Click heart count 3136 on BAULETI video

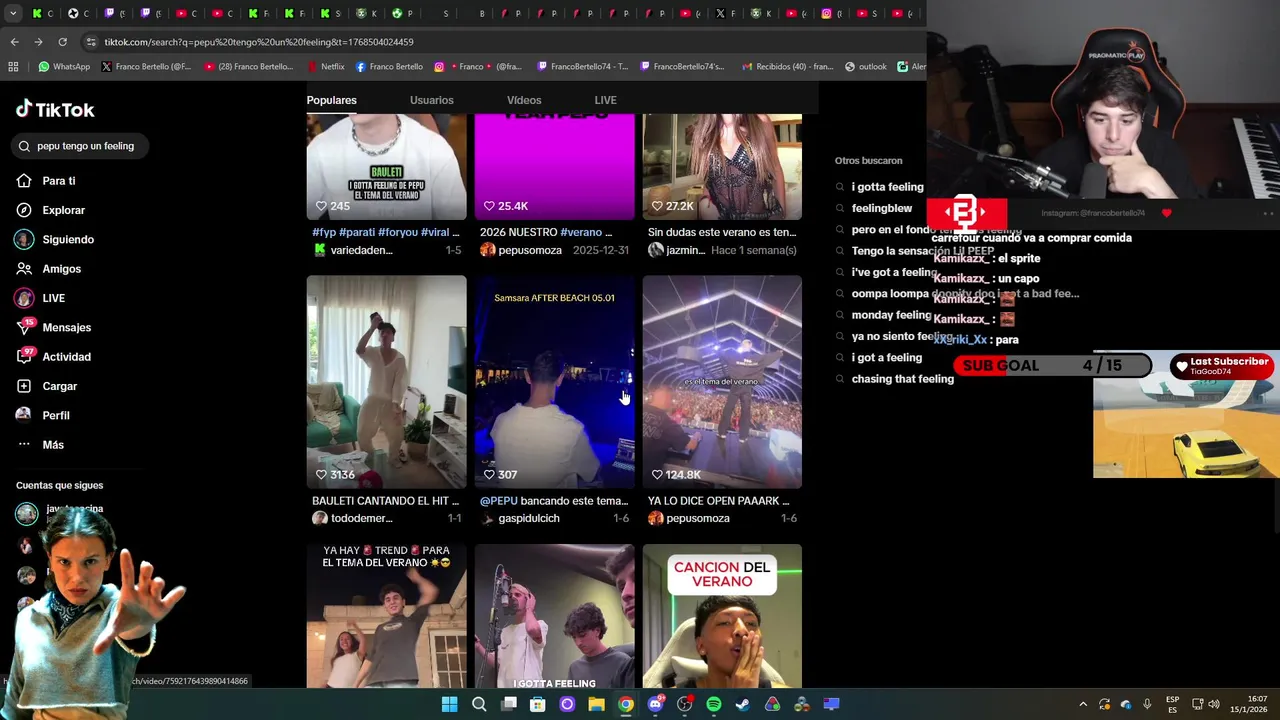tap(335, 474)
